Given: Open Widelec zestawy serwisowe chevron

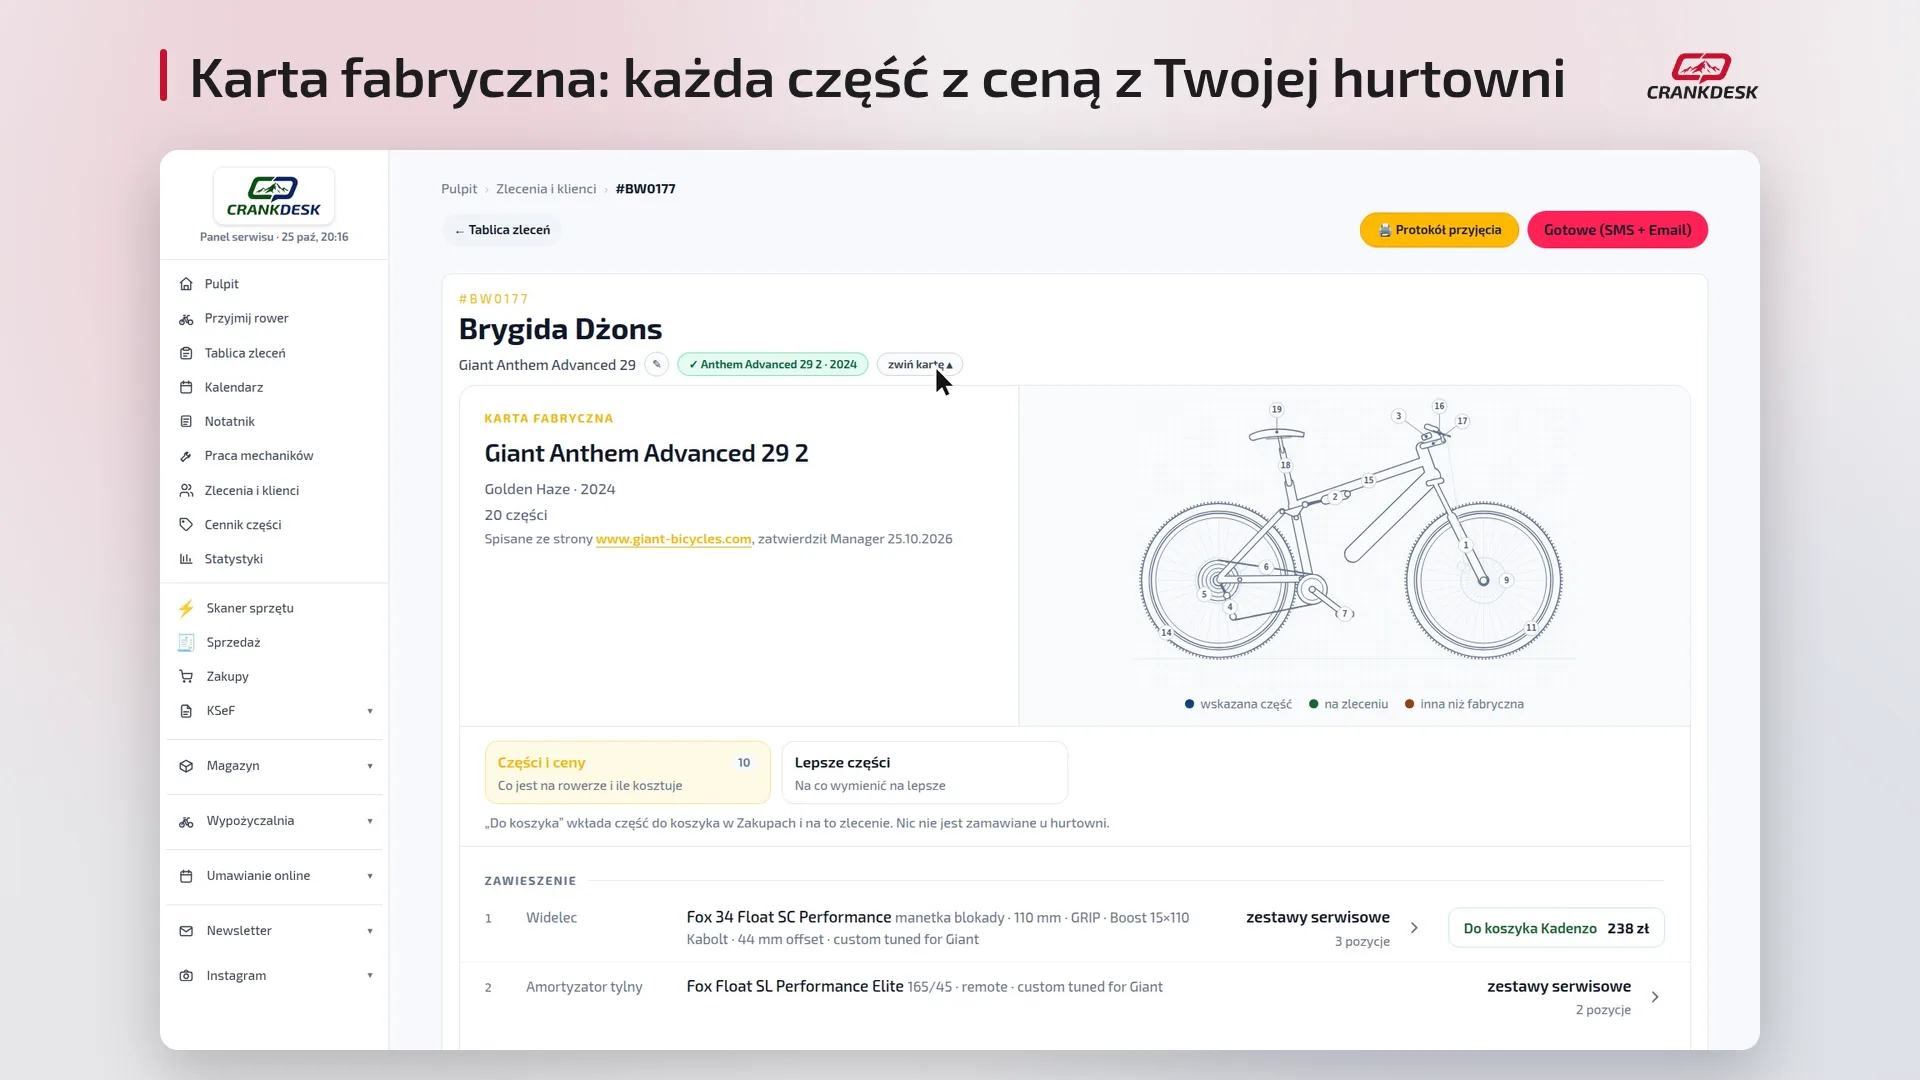Looking at the screenshot, I should [x=1414, y=928].
